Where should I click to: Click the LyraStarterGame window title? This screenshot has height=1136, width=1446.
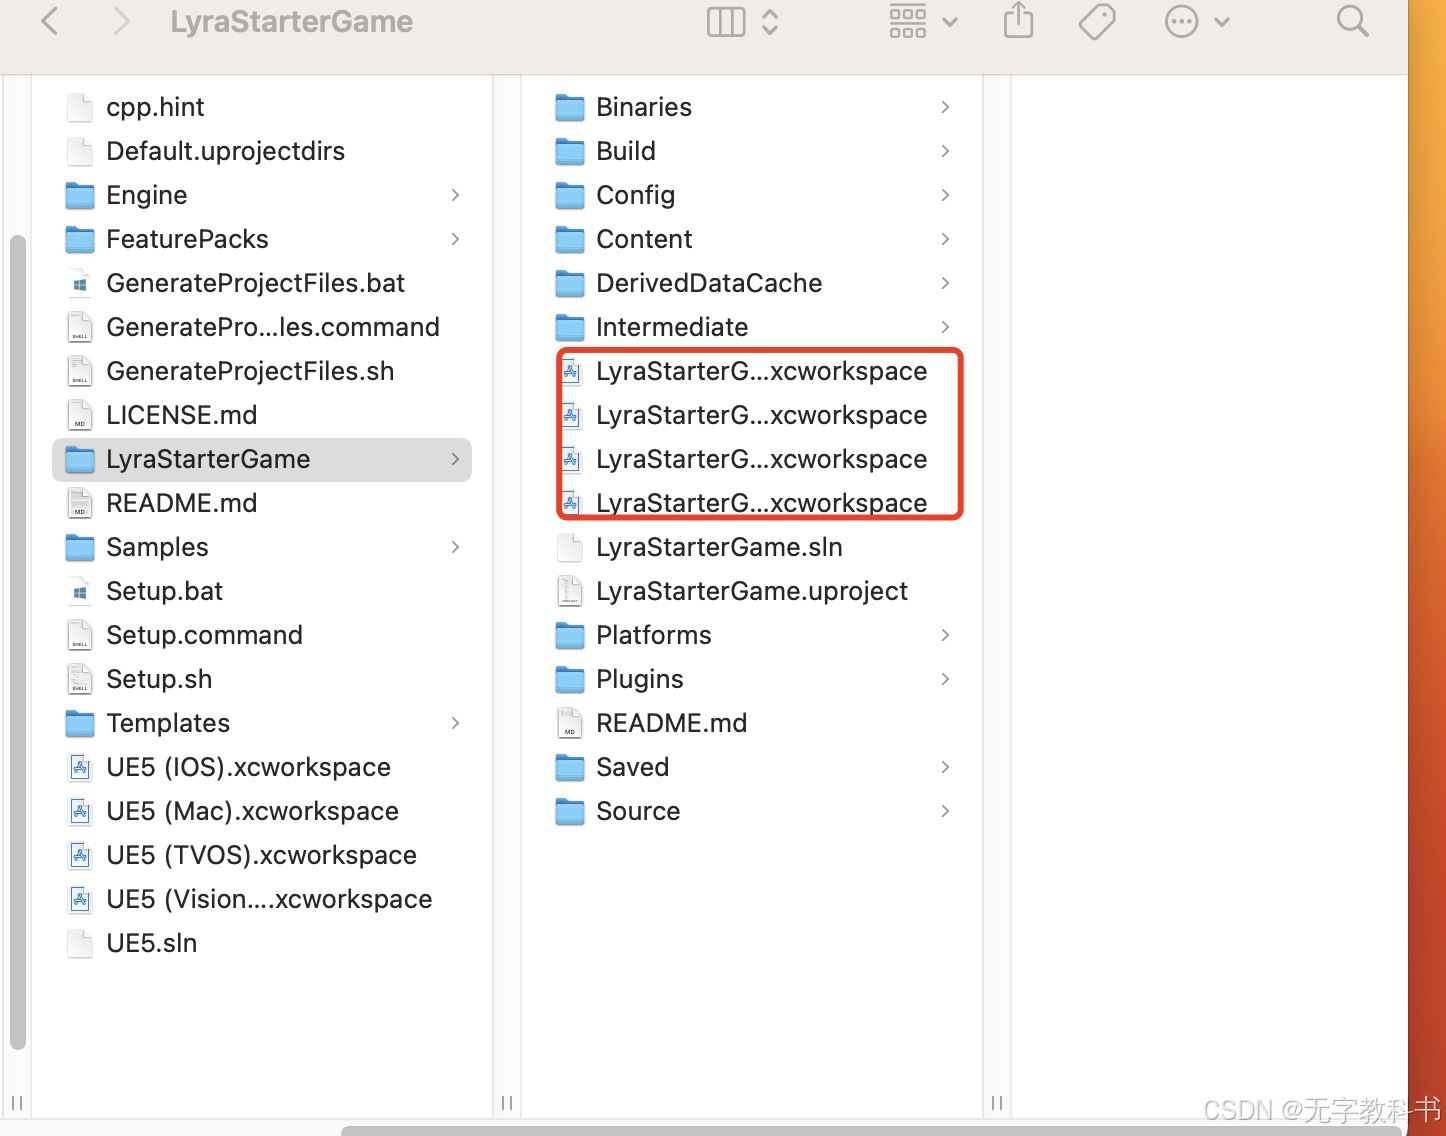tap(291, 22)
